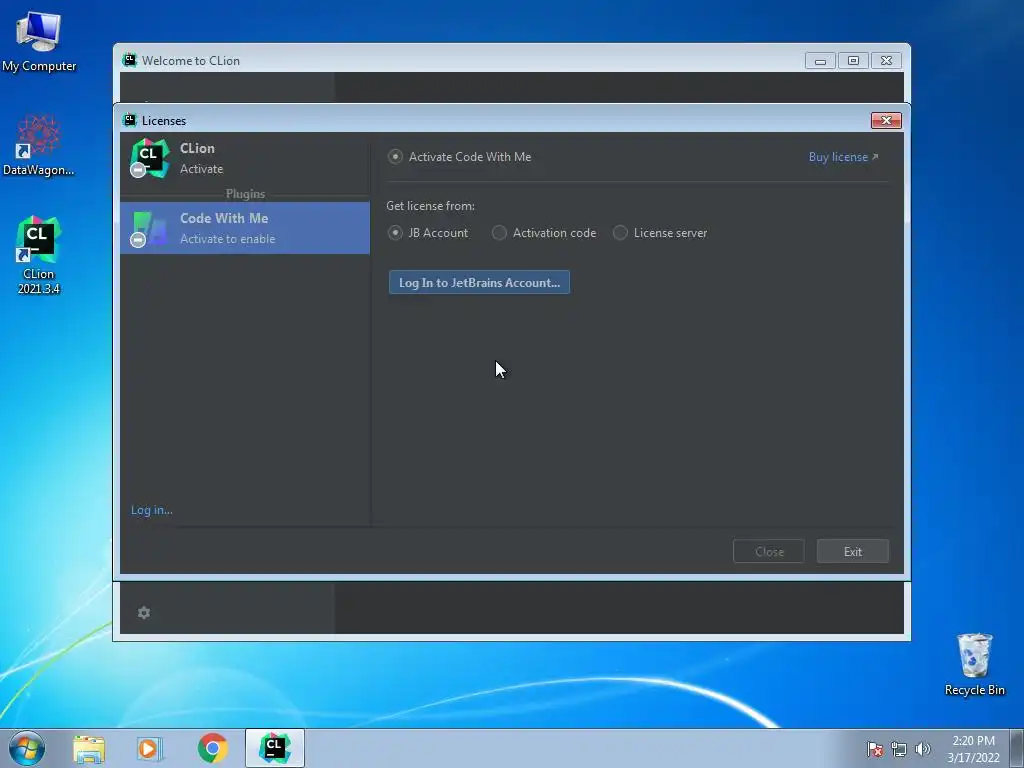Image resolution: width=1024 pixels, height=768 pixels.
Task: Open Windows Explorer from the taskbar
Action: tap(89, 748)
